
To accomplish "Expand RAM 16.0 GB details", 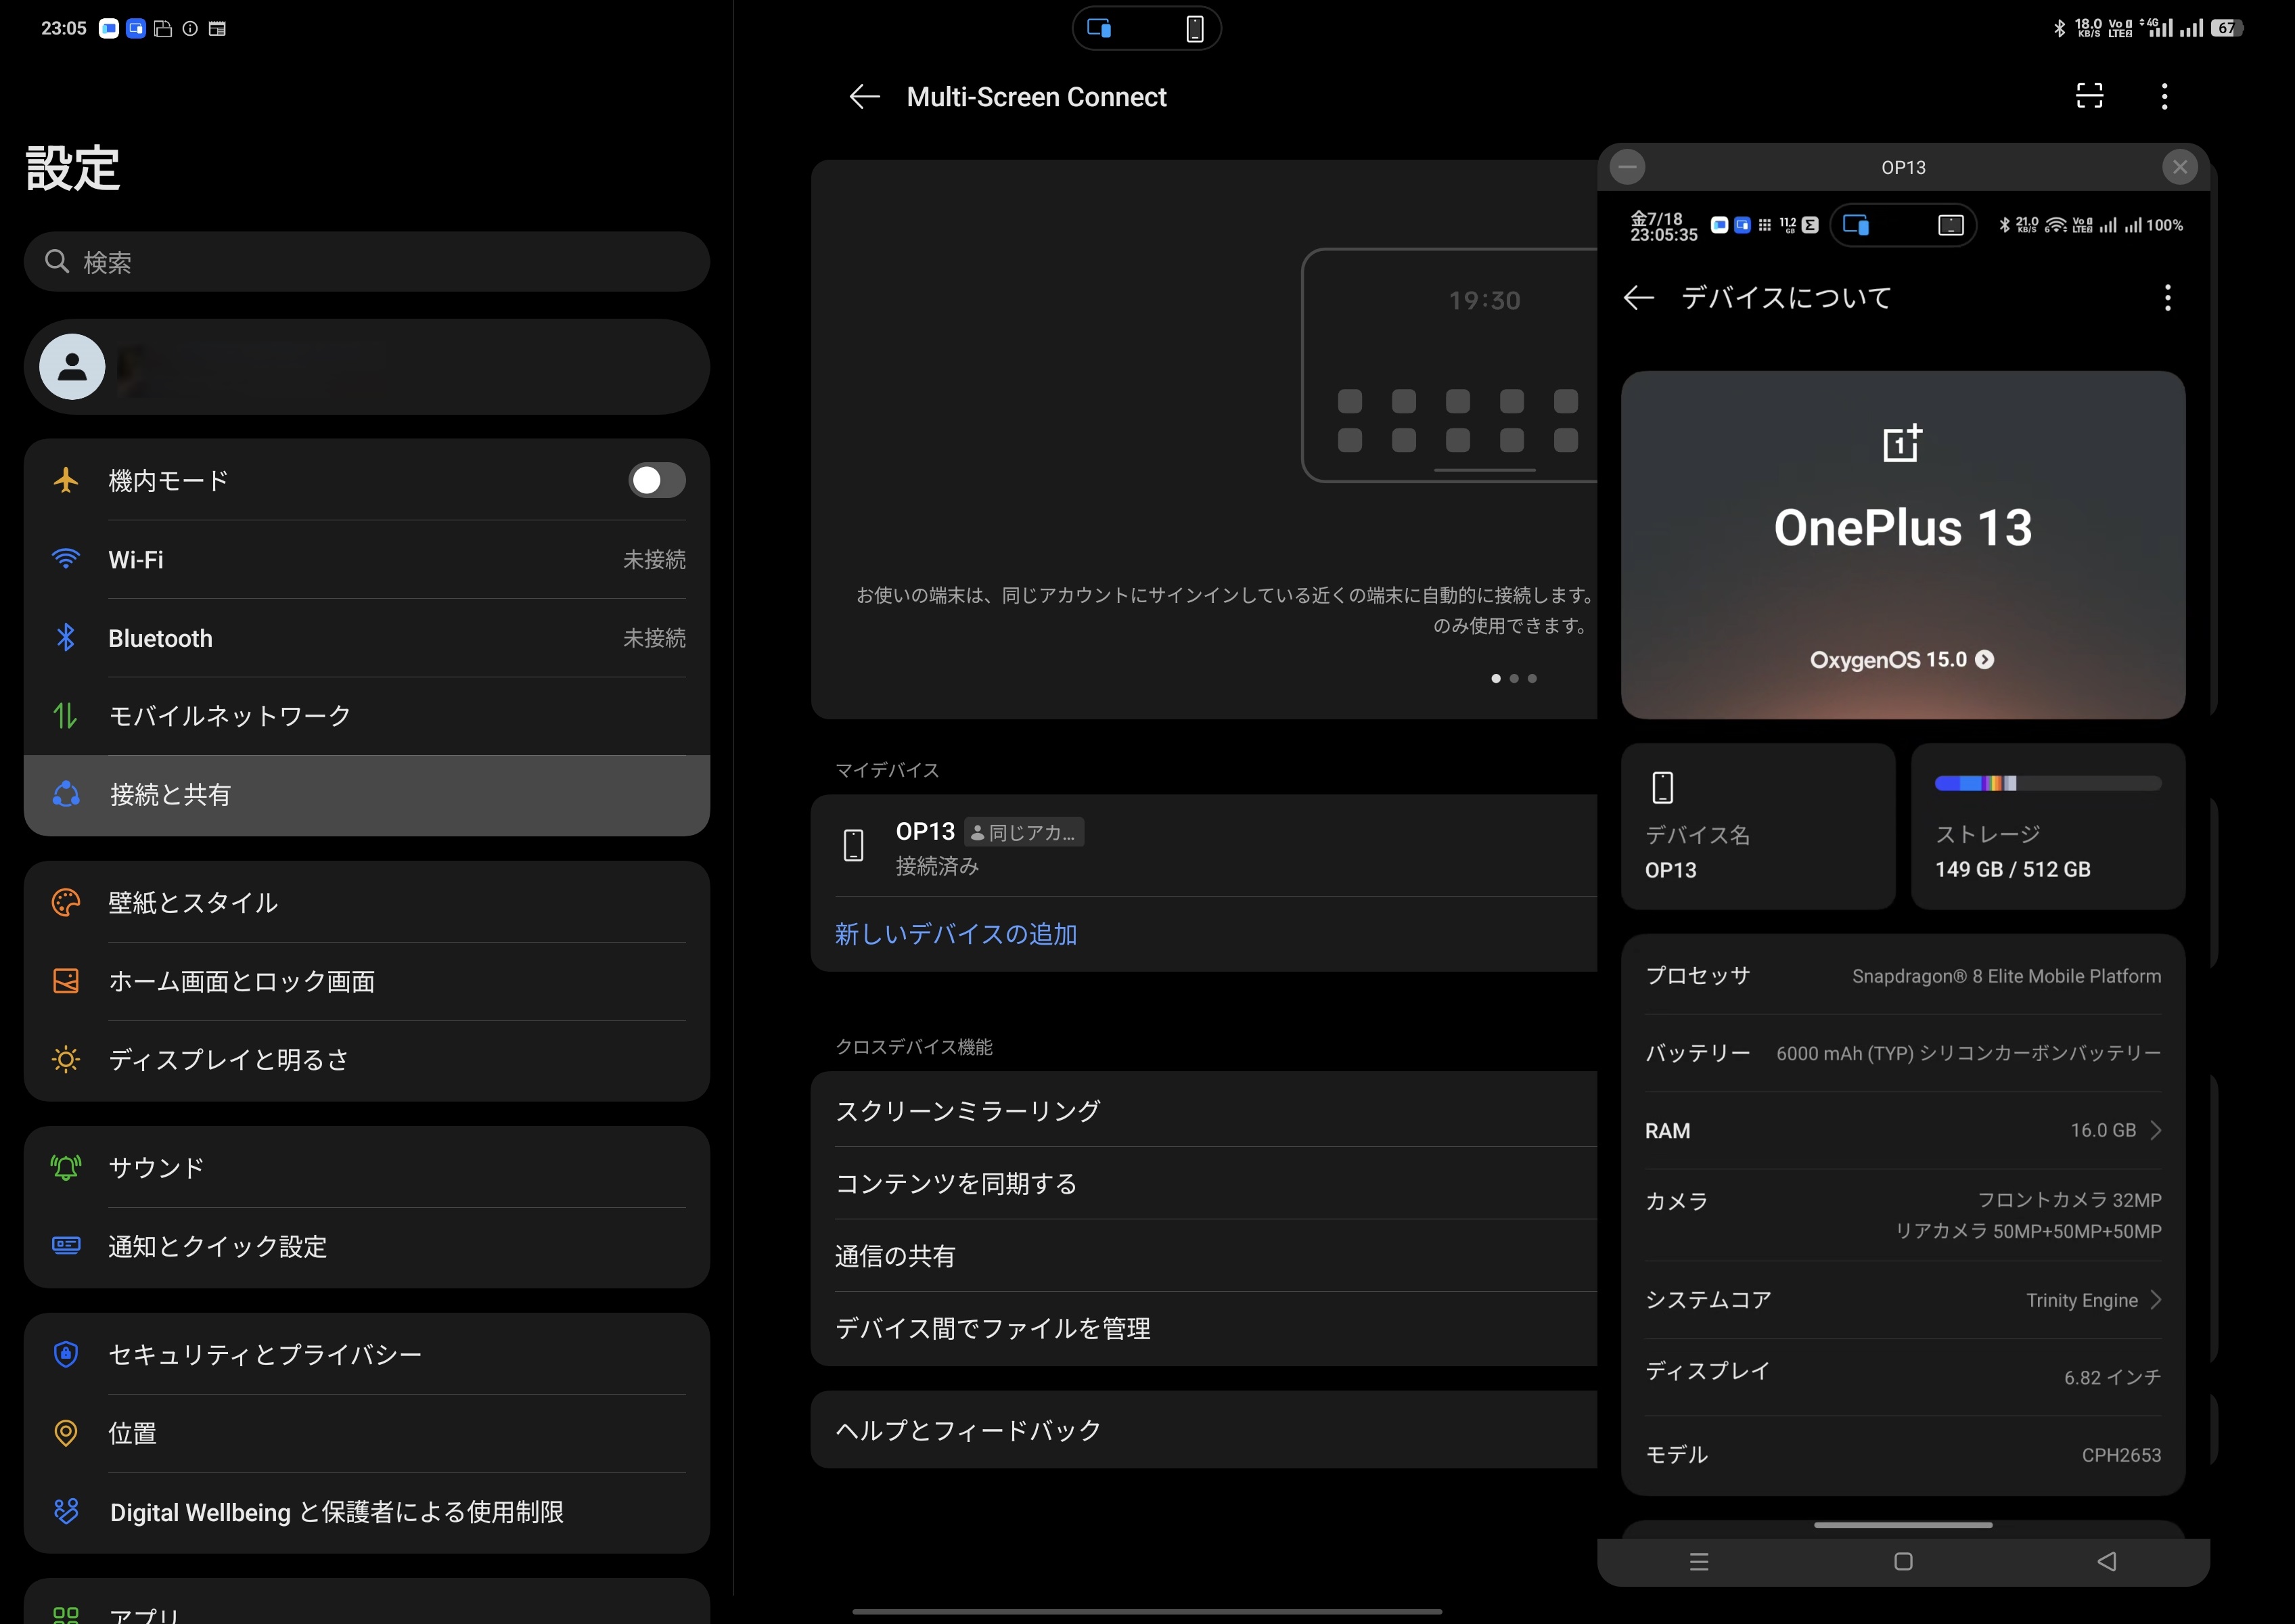I will point(1902,1130).
